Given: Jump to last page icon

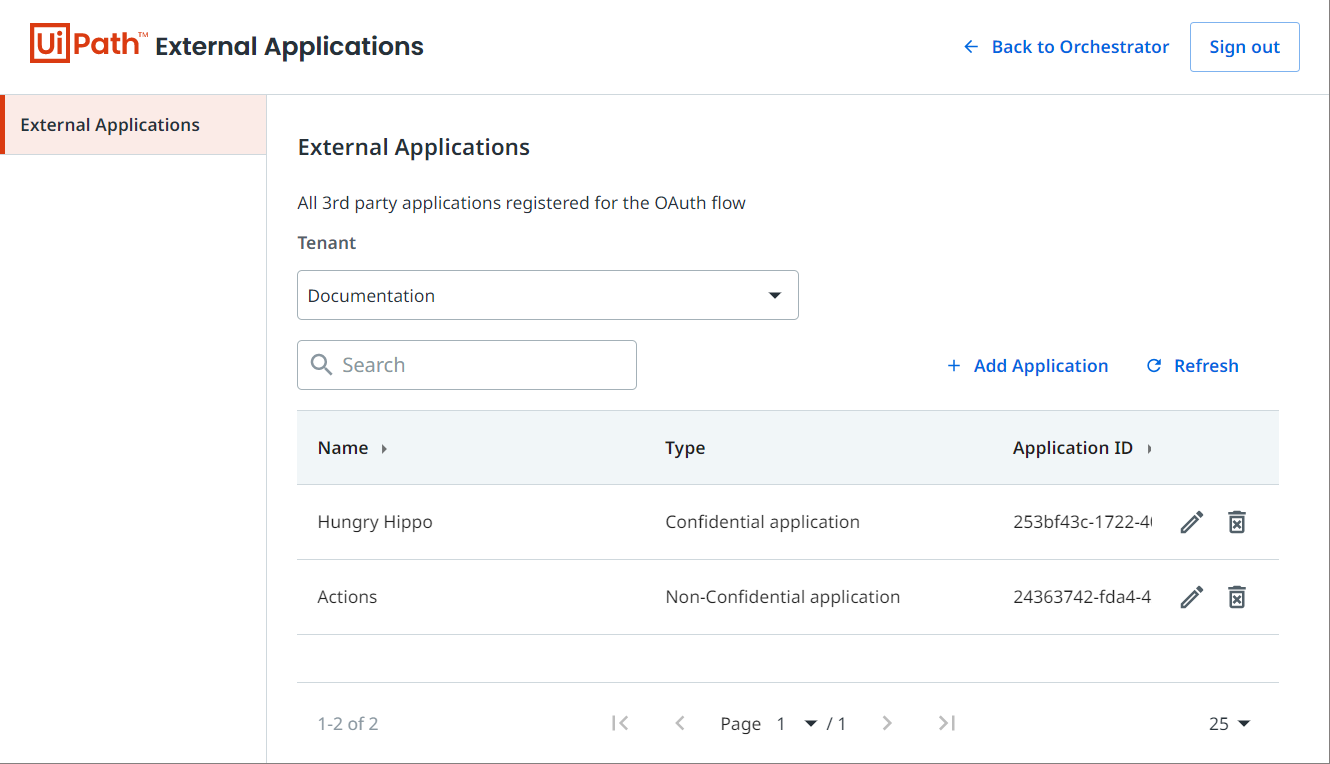Looking at the screenshot, I should coord(947,723).
